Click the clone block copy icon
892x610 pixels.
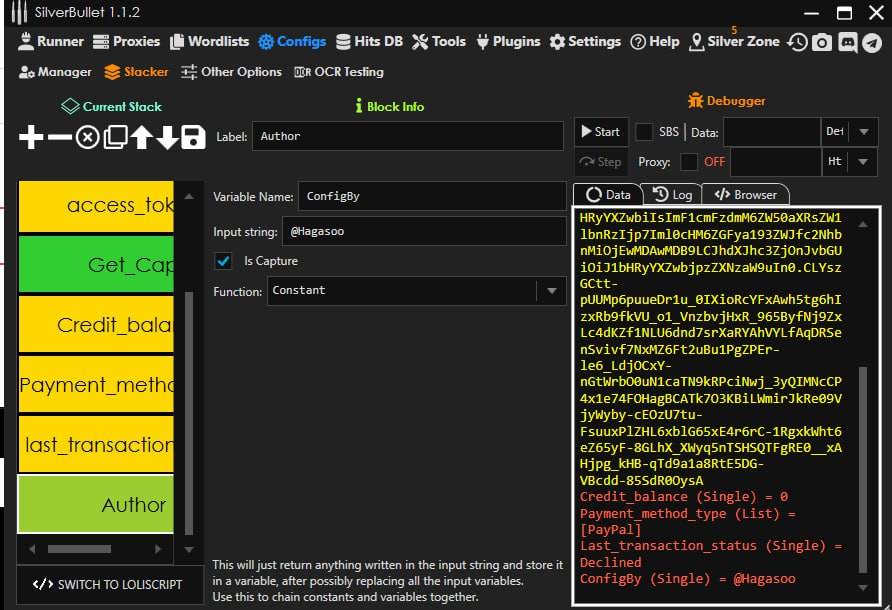point(116,138)
